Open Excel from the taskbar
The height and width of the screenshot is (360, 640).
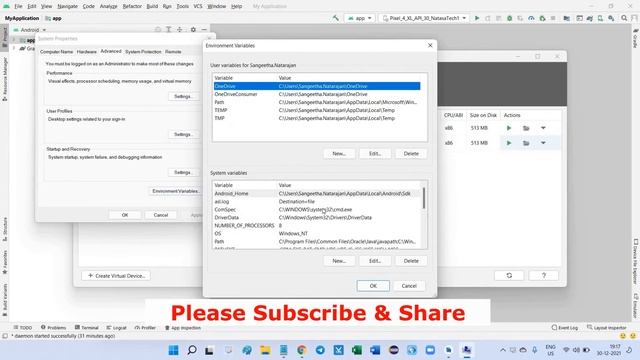pos(357,350)
